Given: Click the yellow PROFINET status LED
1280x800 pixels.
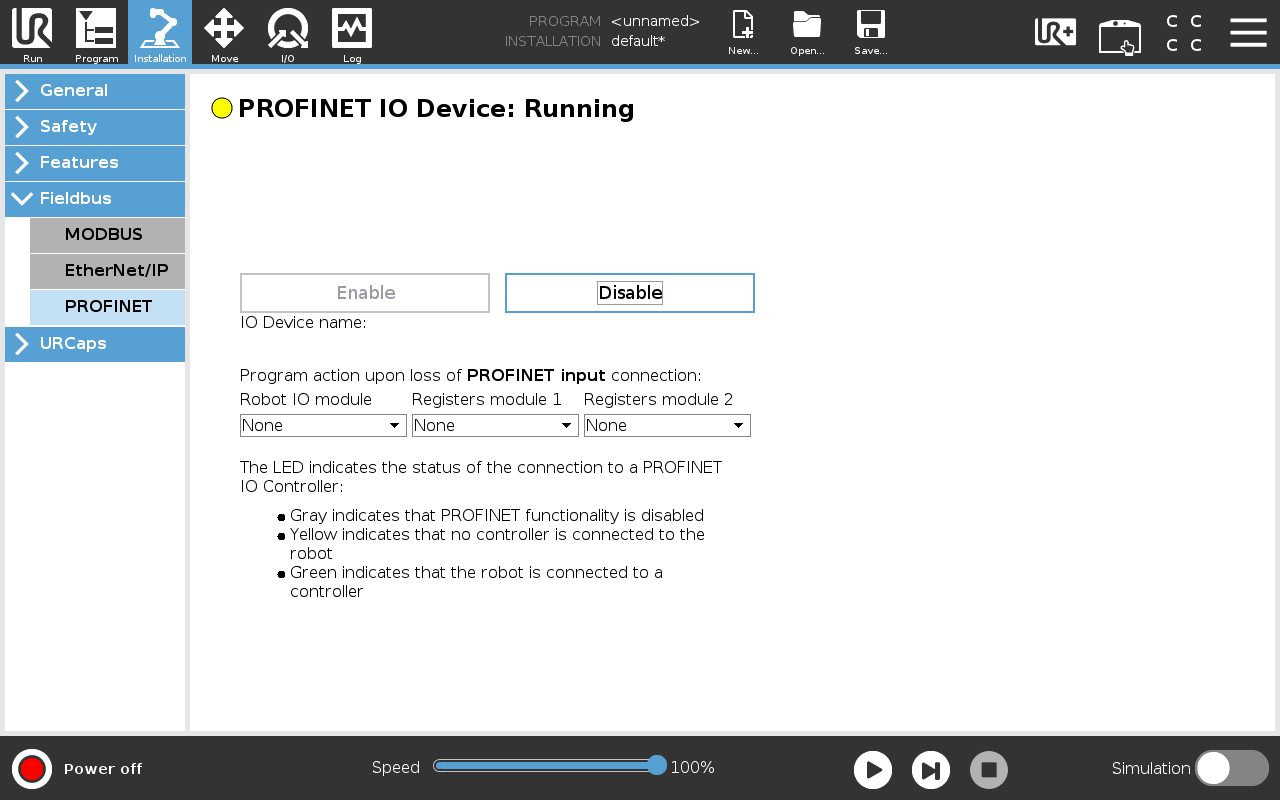Looking at the screenshot, I should pyautogui.click(x=222, y=108).
